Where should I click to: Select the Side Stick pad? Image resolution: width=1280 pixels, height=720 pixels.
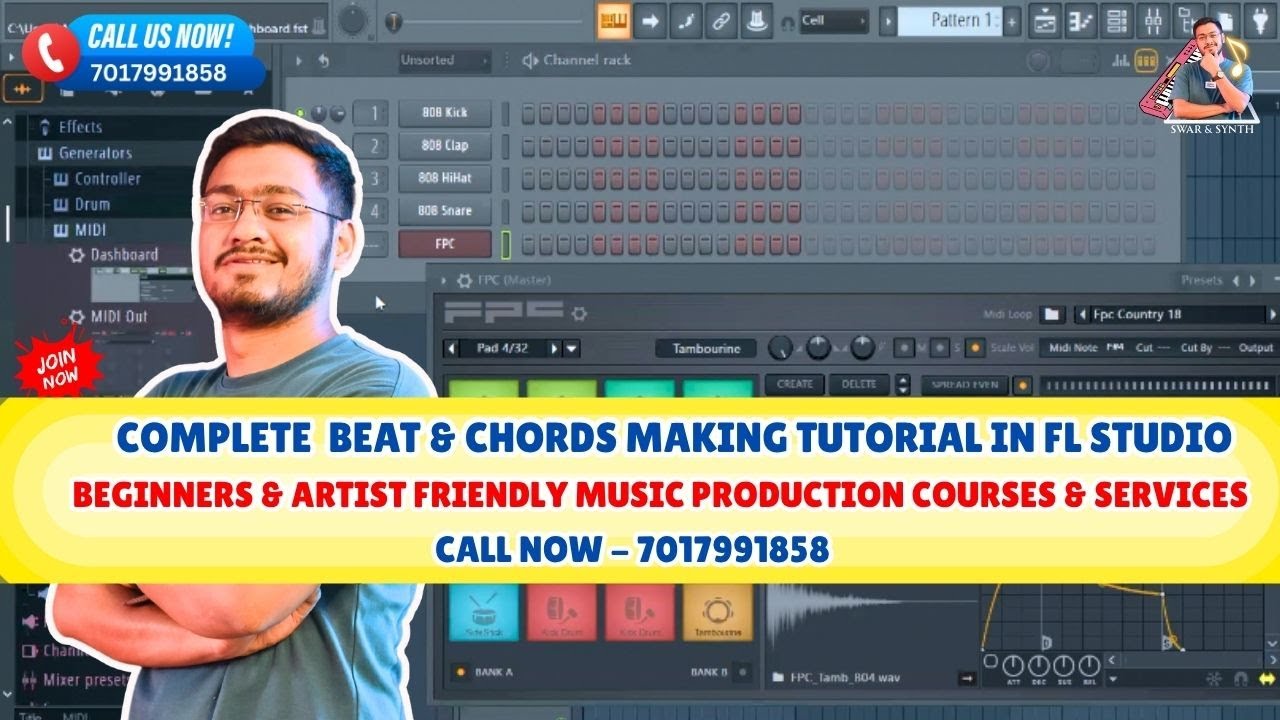click(x=484, y=612)
